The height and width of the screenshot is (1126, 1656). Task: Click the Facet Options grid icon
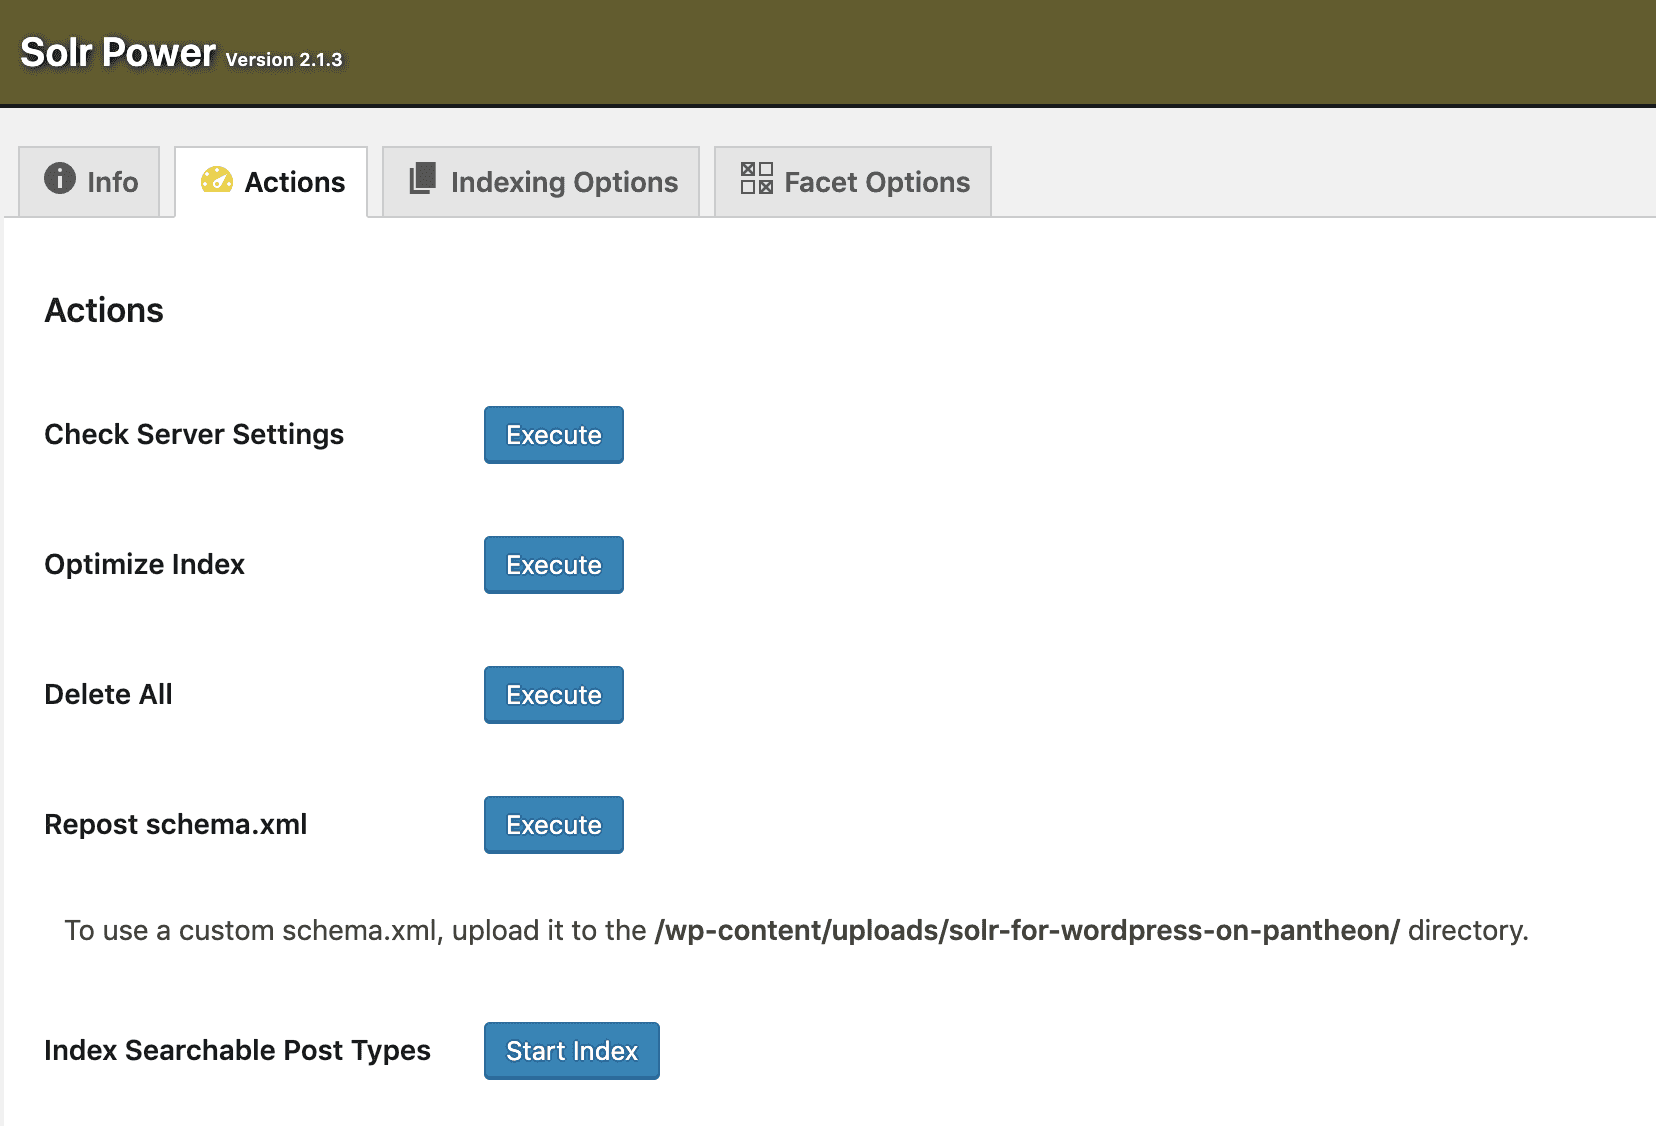click(755, 181)
